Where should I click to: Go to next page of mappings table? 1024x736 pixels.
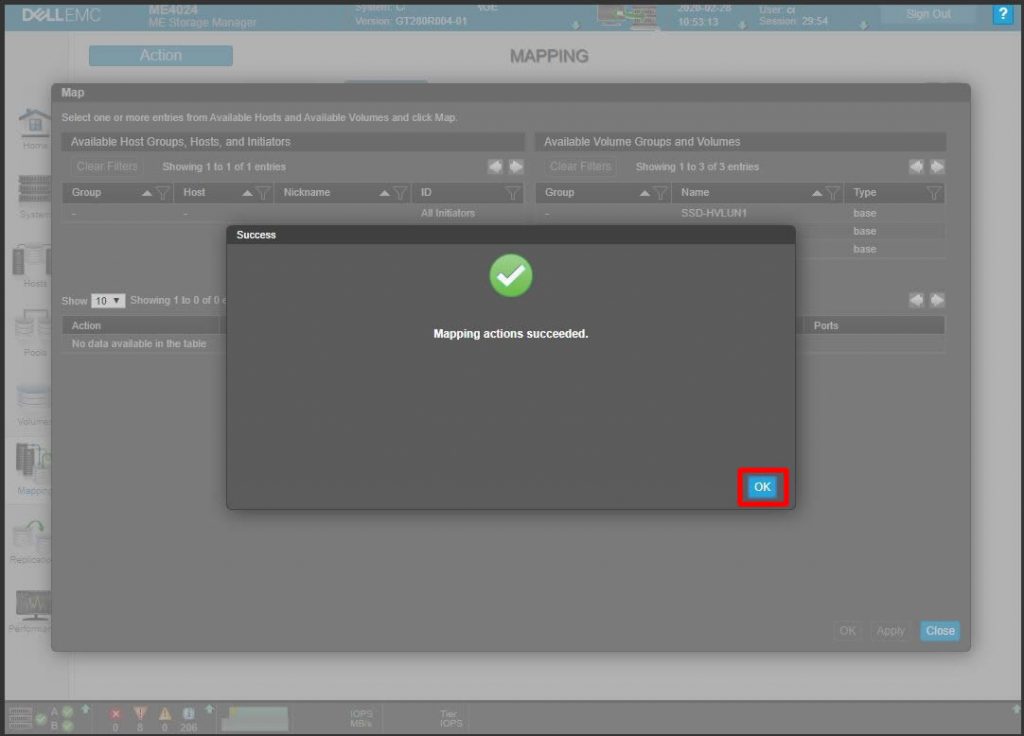pos(937,300)
